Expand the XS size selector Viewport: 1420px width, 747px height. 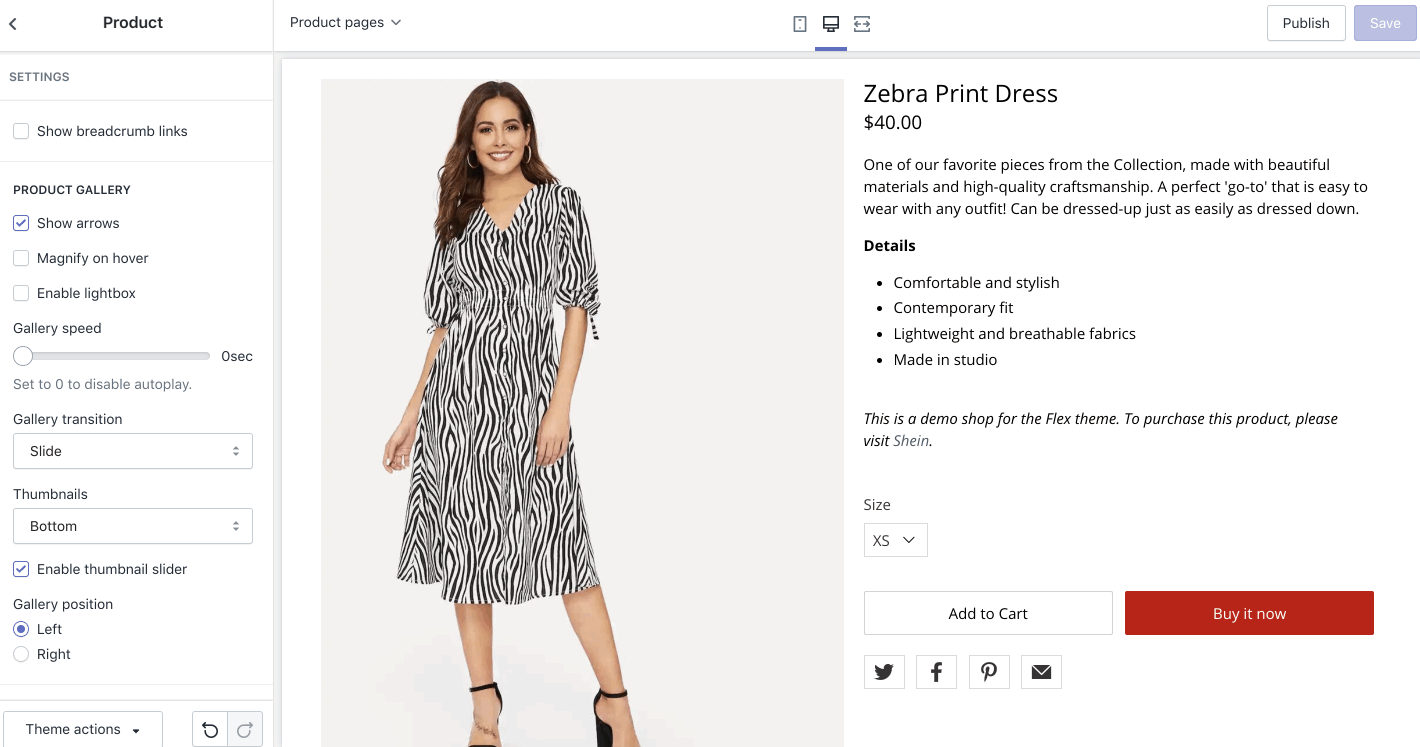895,540
